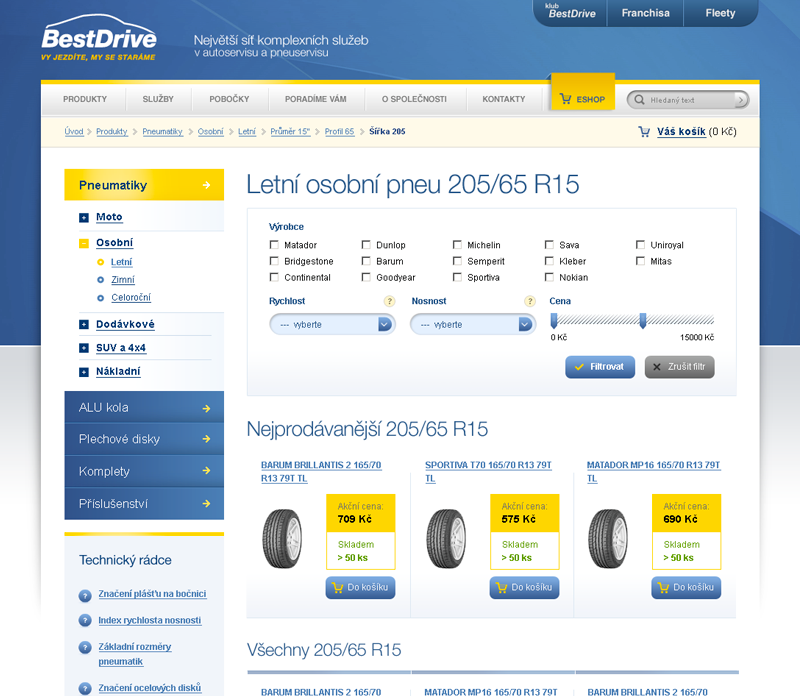Check the Matador manufacturer checkbox

(x=274, y=245)
